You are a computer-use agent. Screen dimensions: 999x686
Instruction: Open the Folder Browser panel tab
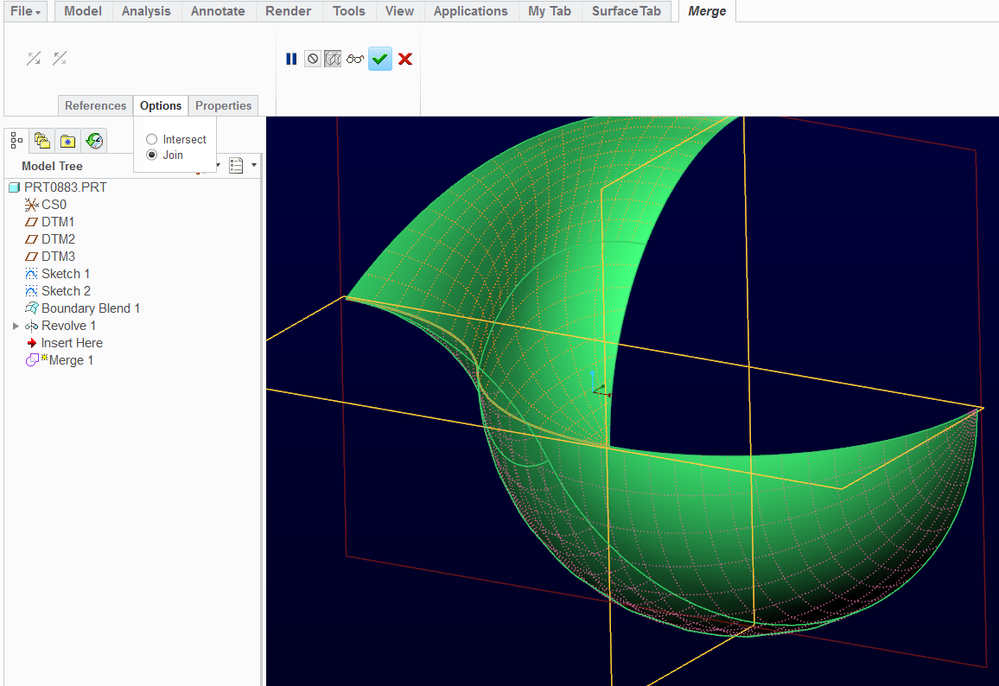point(42,140)
